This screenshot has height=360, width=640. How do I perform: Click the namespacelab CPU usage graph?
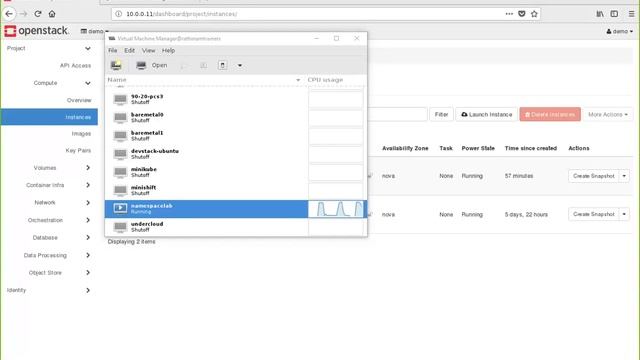[336, 209]
